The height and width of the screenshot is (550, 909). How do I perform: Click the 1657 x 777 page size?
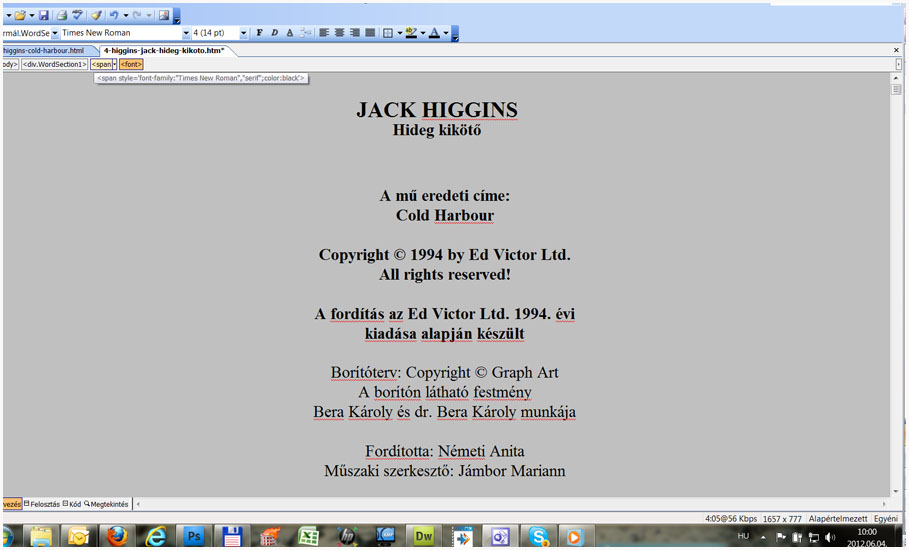(x=782, y=519)
